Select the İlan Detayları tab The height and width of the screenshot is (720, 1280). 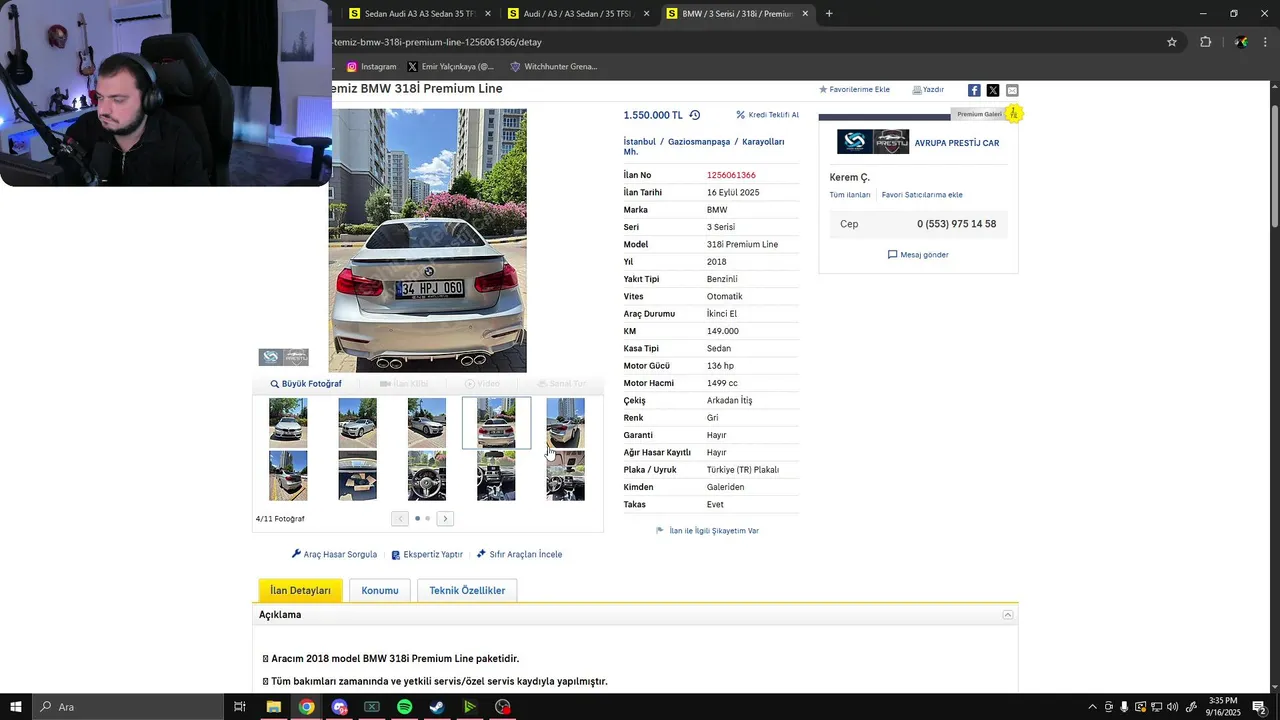[x=300, y=590]
